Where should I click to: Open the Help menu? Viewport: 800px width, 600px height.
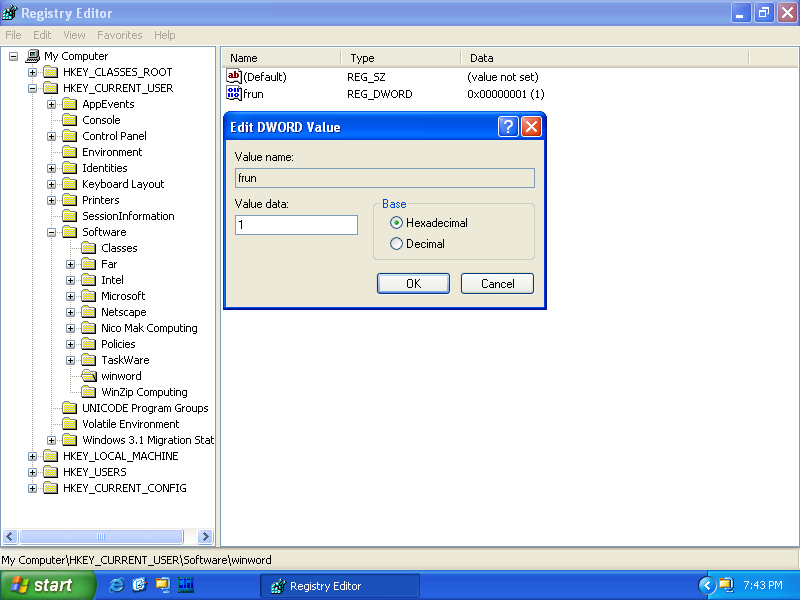(164, 35)
